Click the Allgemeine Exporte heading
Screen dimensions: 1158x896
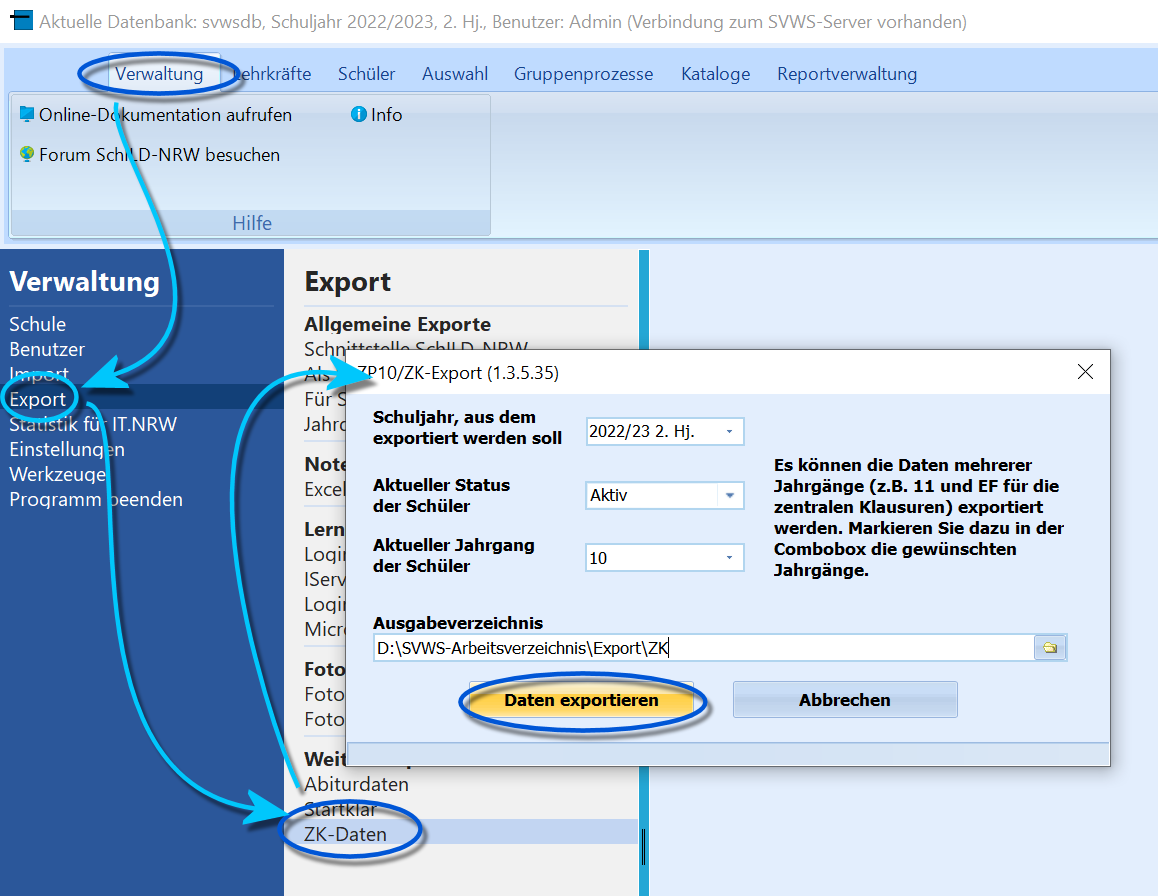[397, 324]
